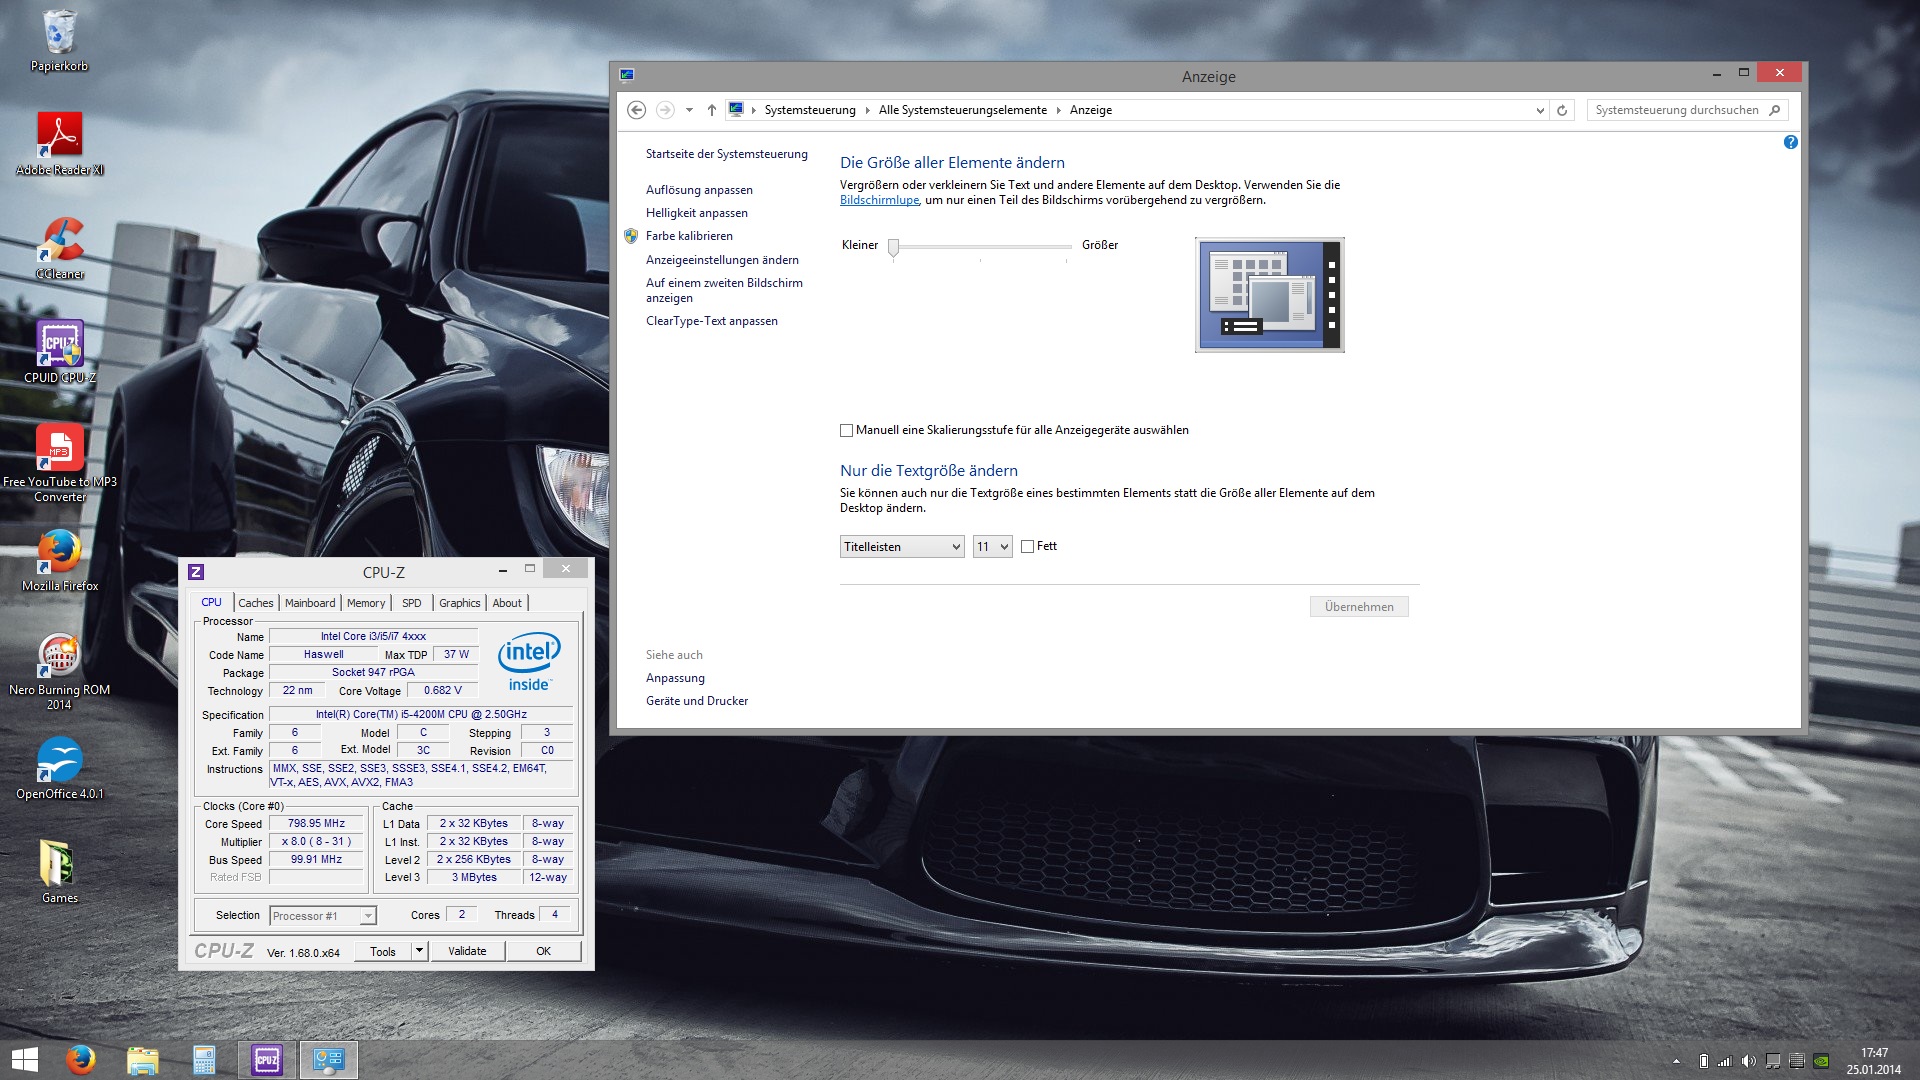Switch to the Mainboard tab in CPU-Z

click(x=310, y=603)
